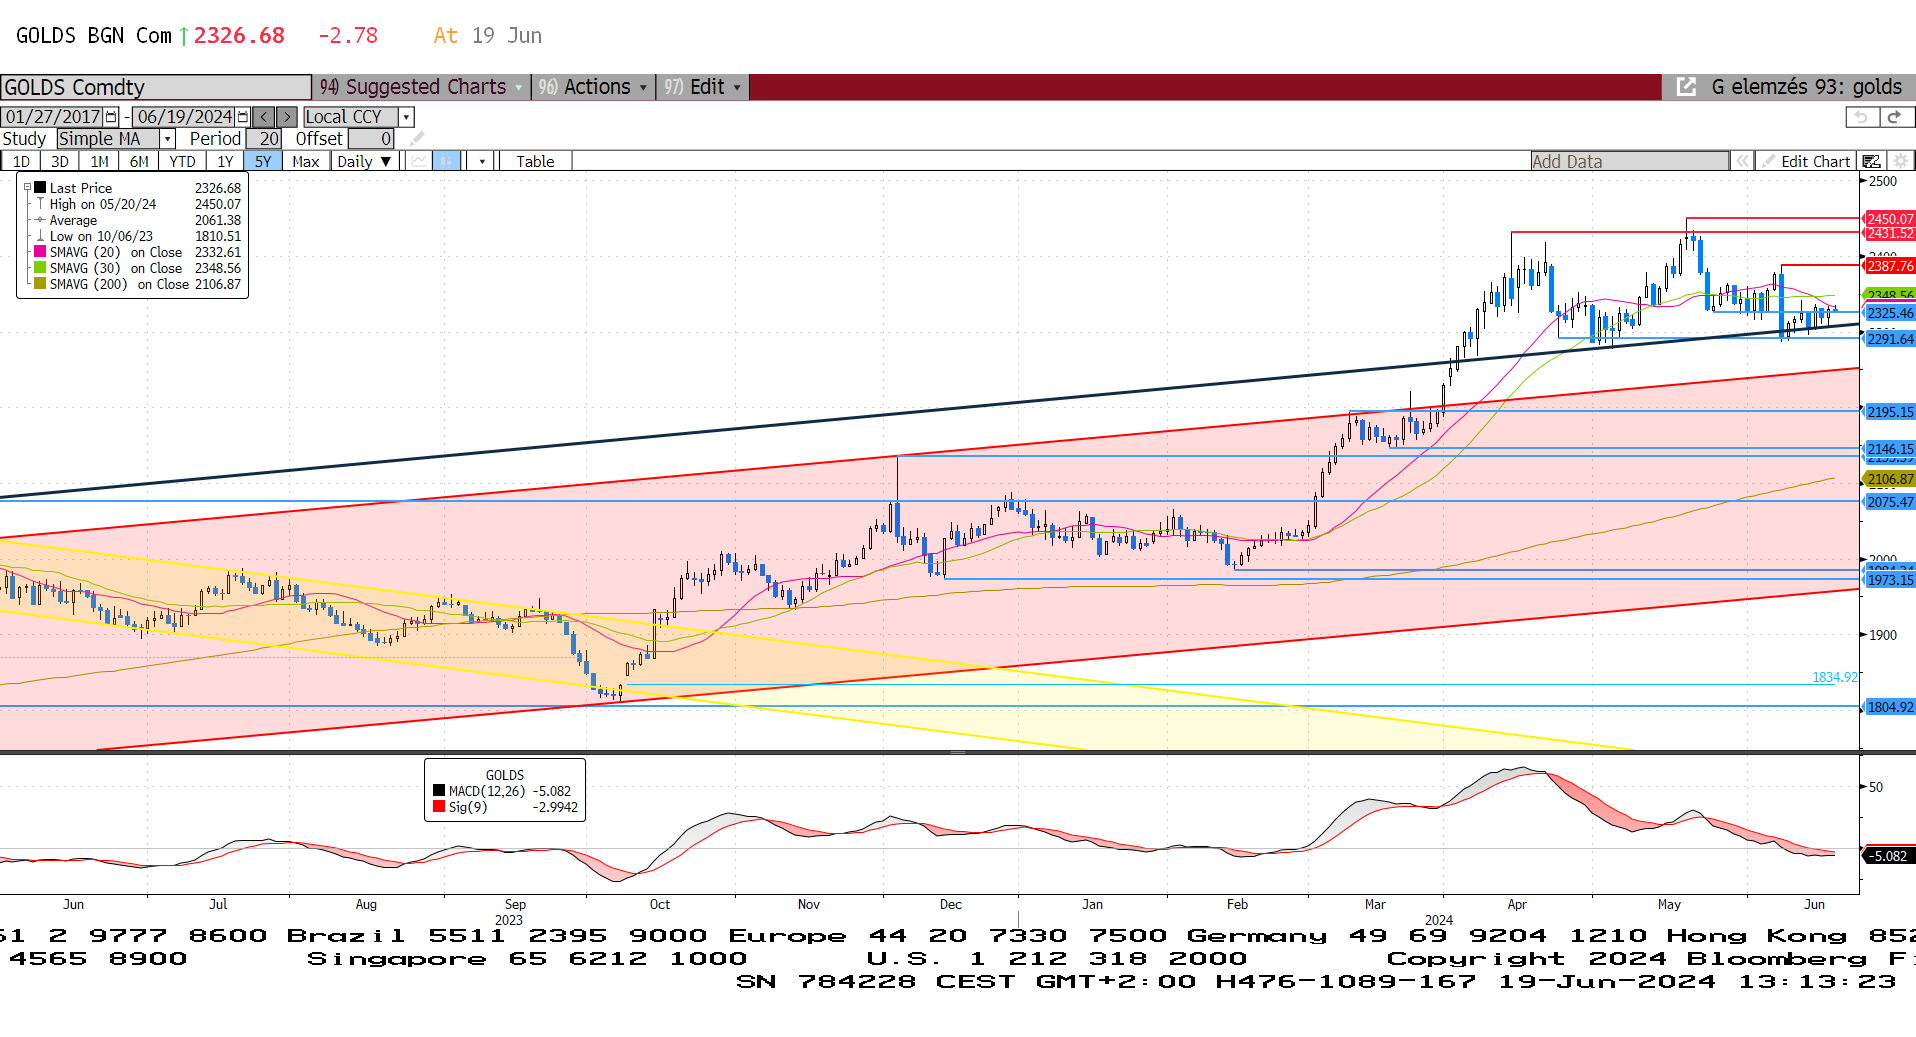Open the Local CCY currency dropdown
Screen dimensions: 1916x1037
pyautogui.click(x=406, y=117)
